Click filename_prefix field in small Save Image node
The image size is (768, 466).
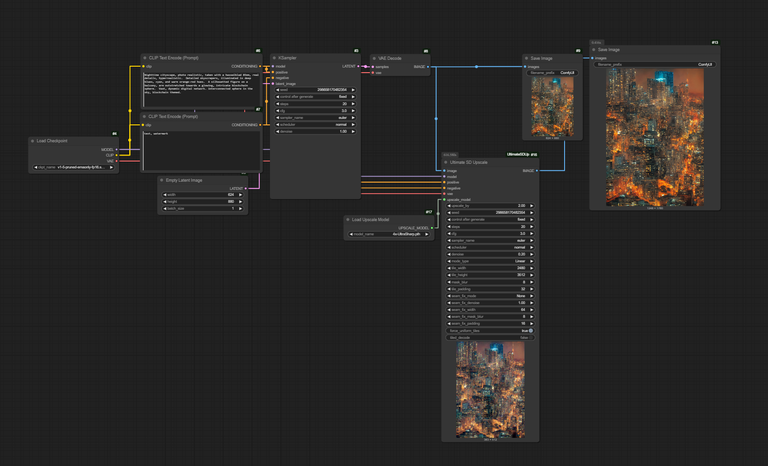552,73
